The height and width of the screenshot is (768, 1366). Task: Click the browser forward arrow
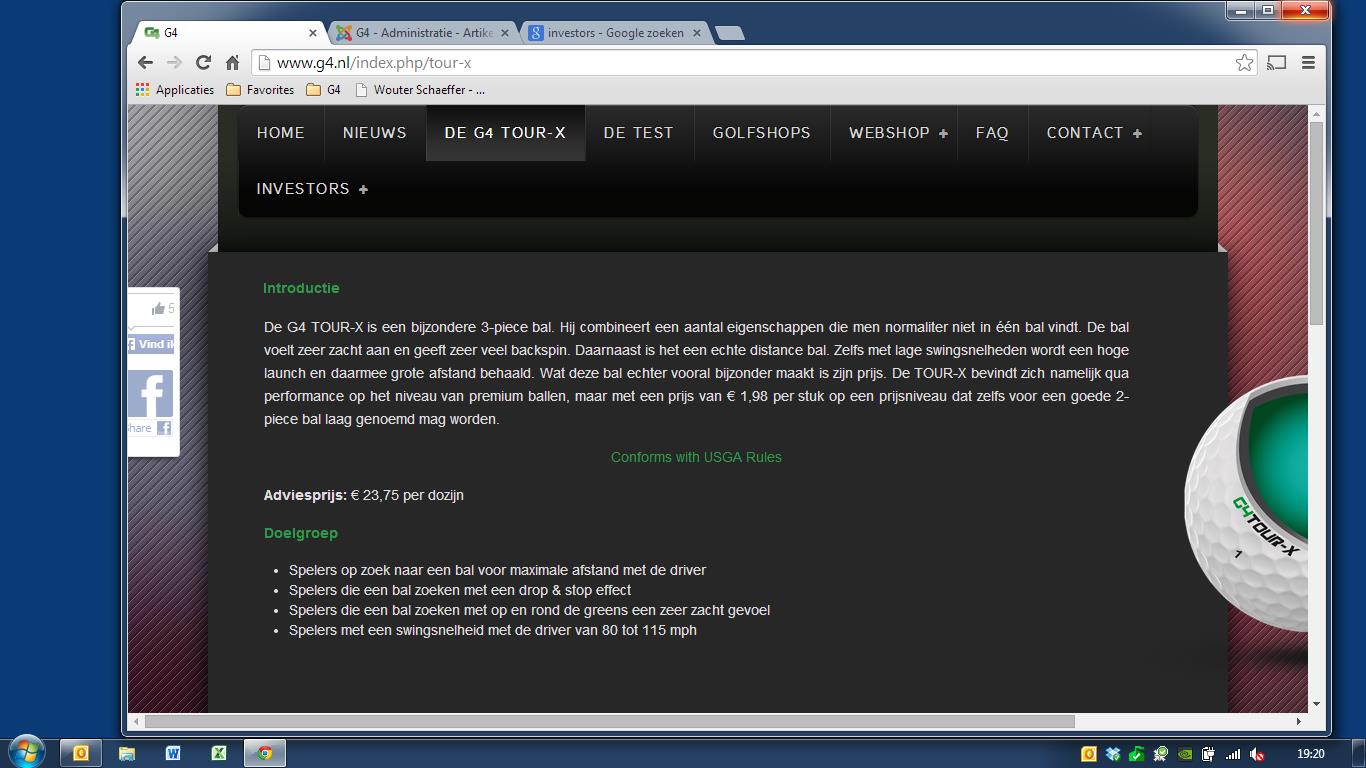point(174,62)
